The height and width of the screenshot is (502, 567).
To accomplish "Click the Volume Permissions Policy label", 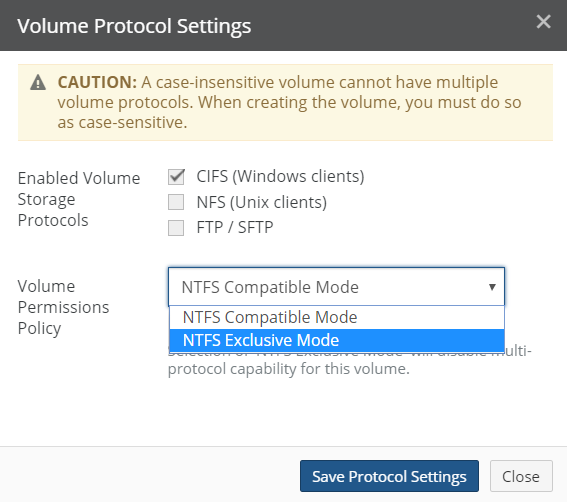I will 63,307.
